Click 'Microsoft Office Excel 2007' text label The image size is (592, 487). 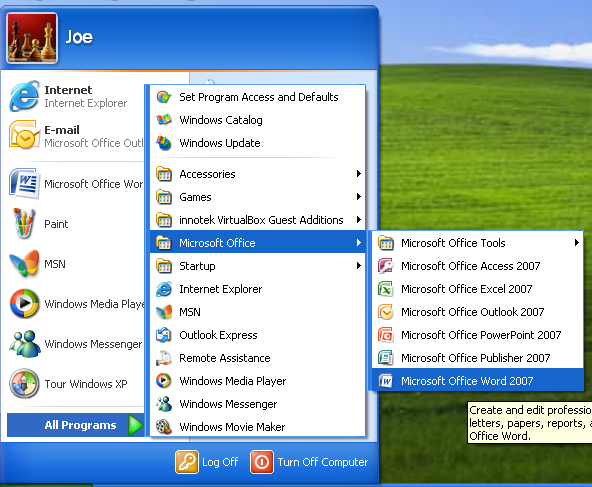click(x=467, y=289)
